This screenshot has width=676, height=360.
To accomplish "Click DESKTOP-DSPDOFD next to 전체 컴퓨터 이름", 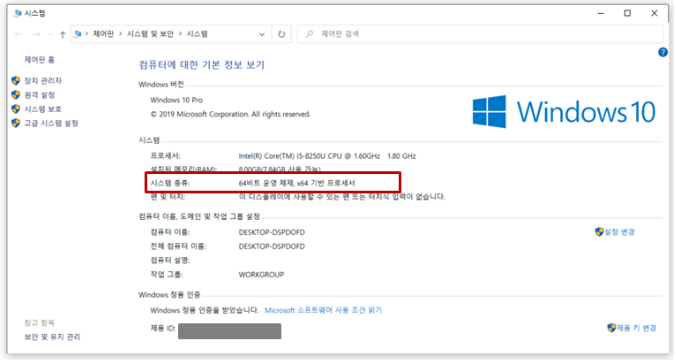I will [x=272, y=247].
